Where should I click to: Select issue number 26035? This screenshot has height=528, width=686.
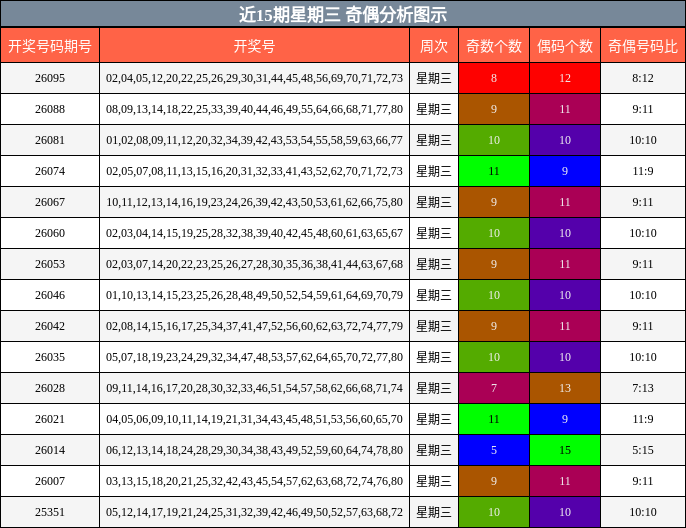coord(50,357)
